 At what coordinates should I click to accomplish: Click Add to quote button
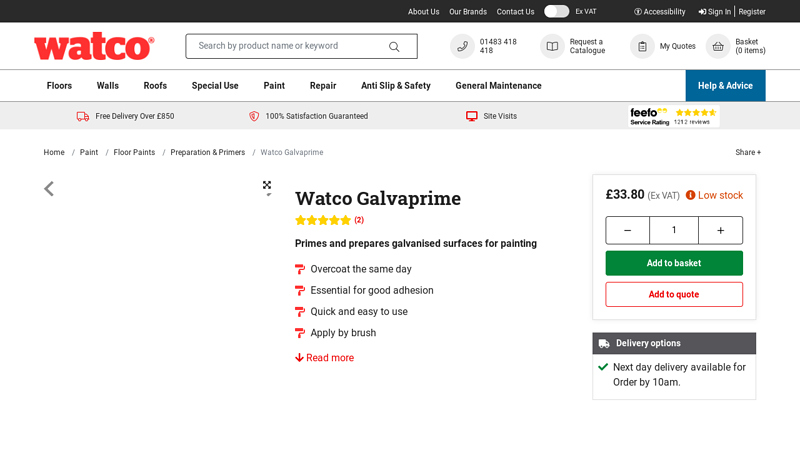tap(674, 294)
